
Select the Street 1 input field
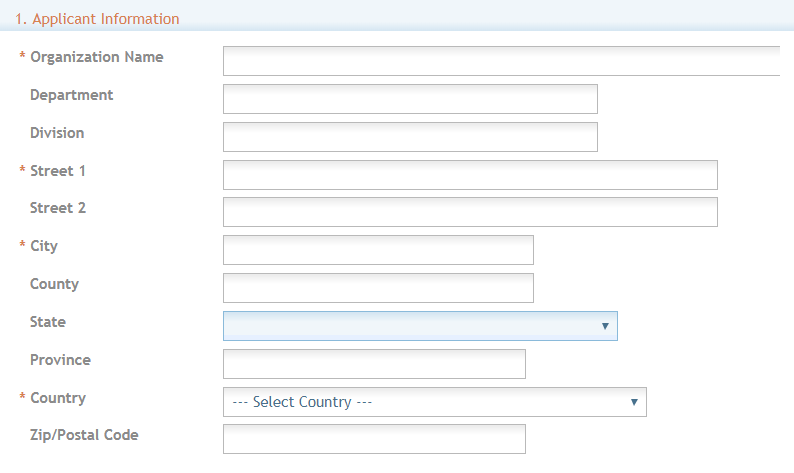(x=470, y=175)
